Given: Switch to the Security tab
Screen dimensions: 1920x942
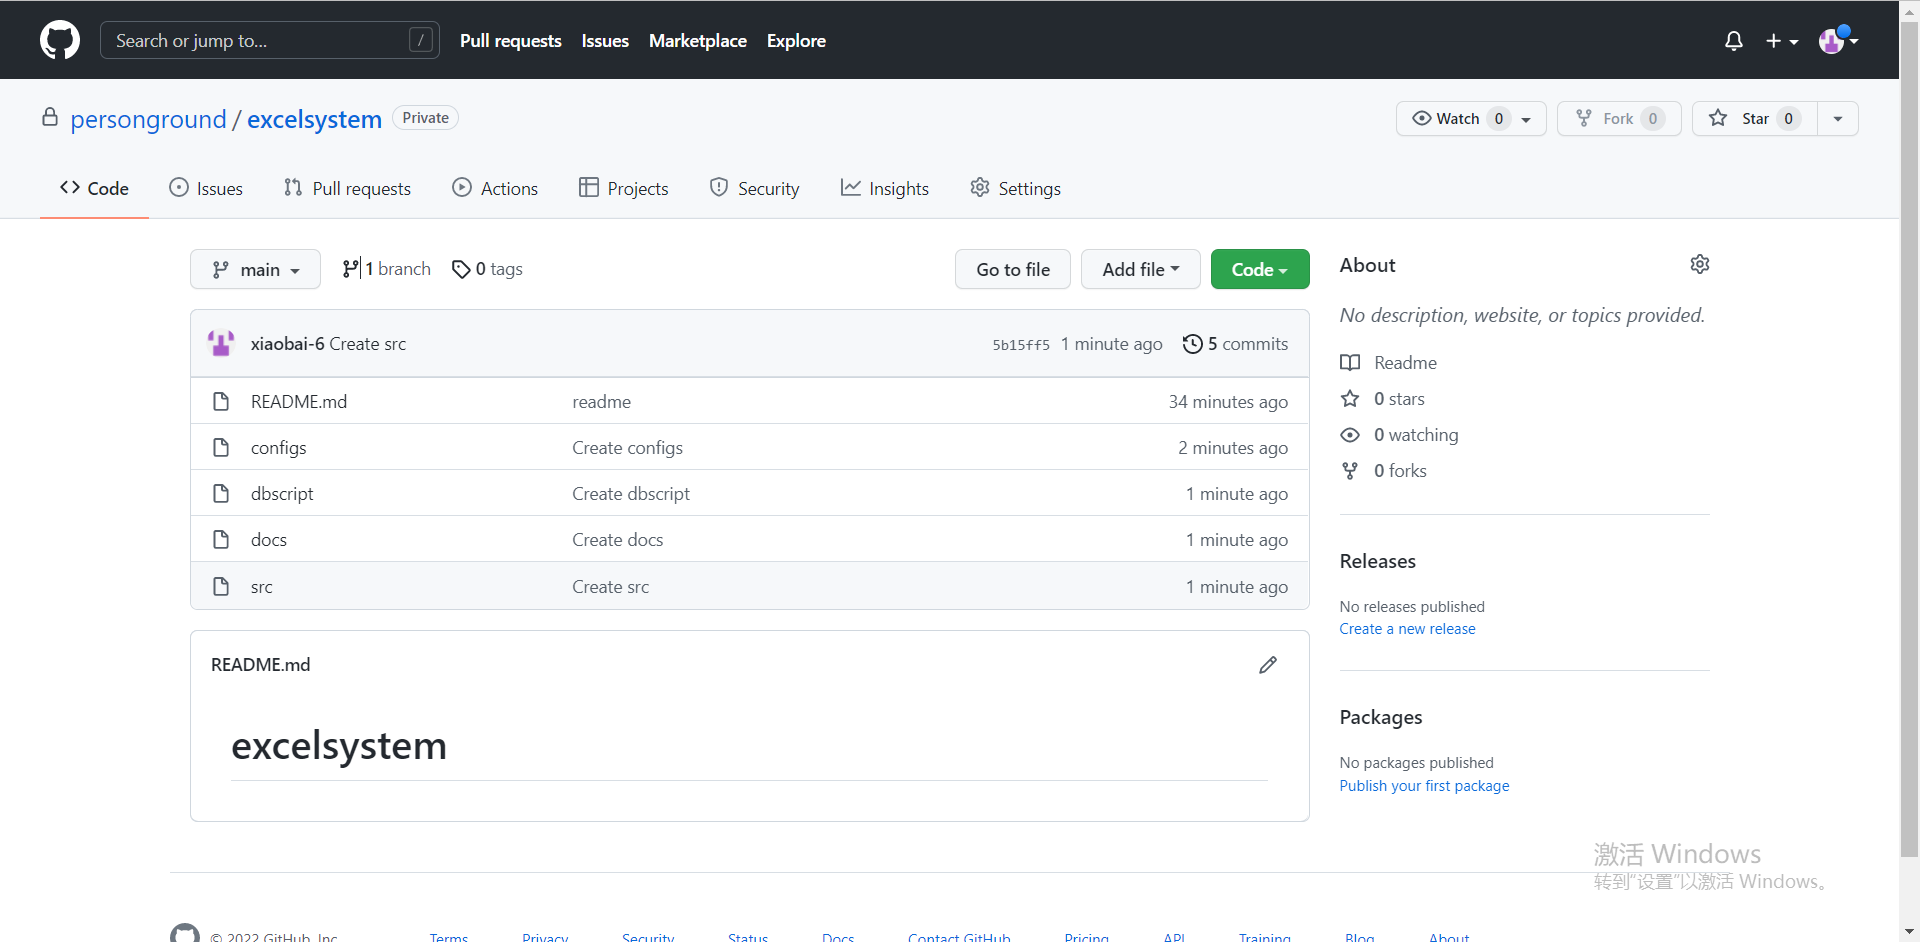Looking at the screenshot, I should [x=755, y=188].
